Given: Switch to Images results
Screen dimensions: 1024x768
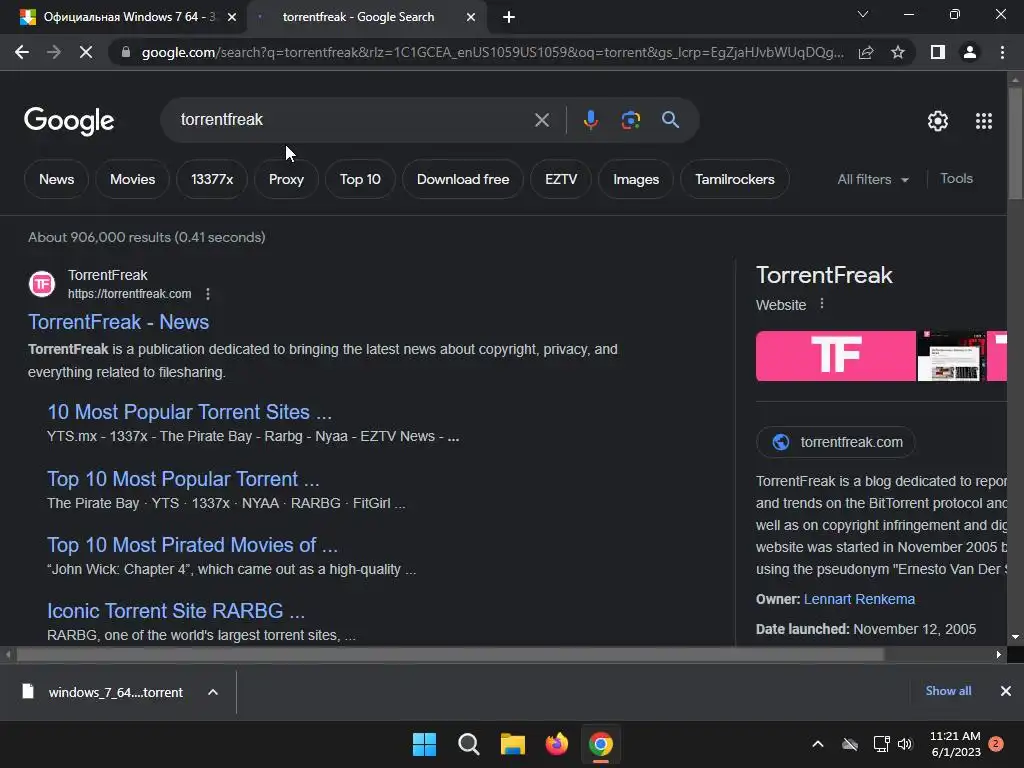Looking at the screenshot, I should (x=636, y=179).
